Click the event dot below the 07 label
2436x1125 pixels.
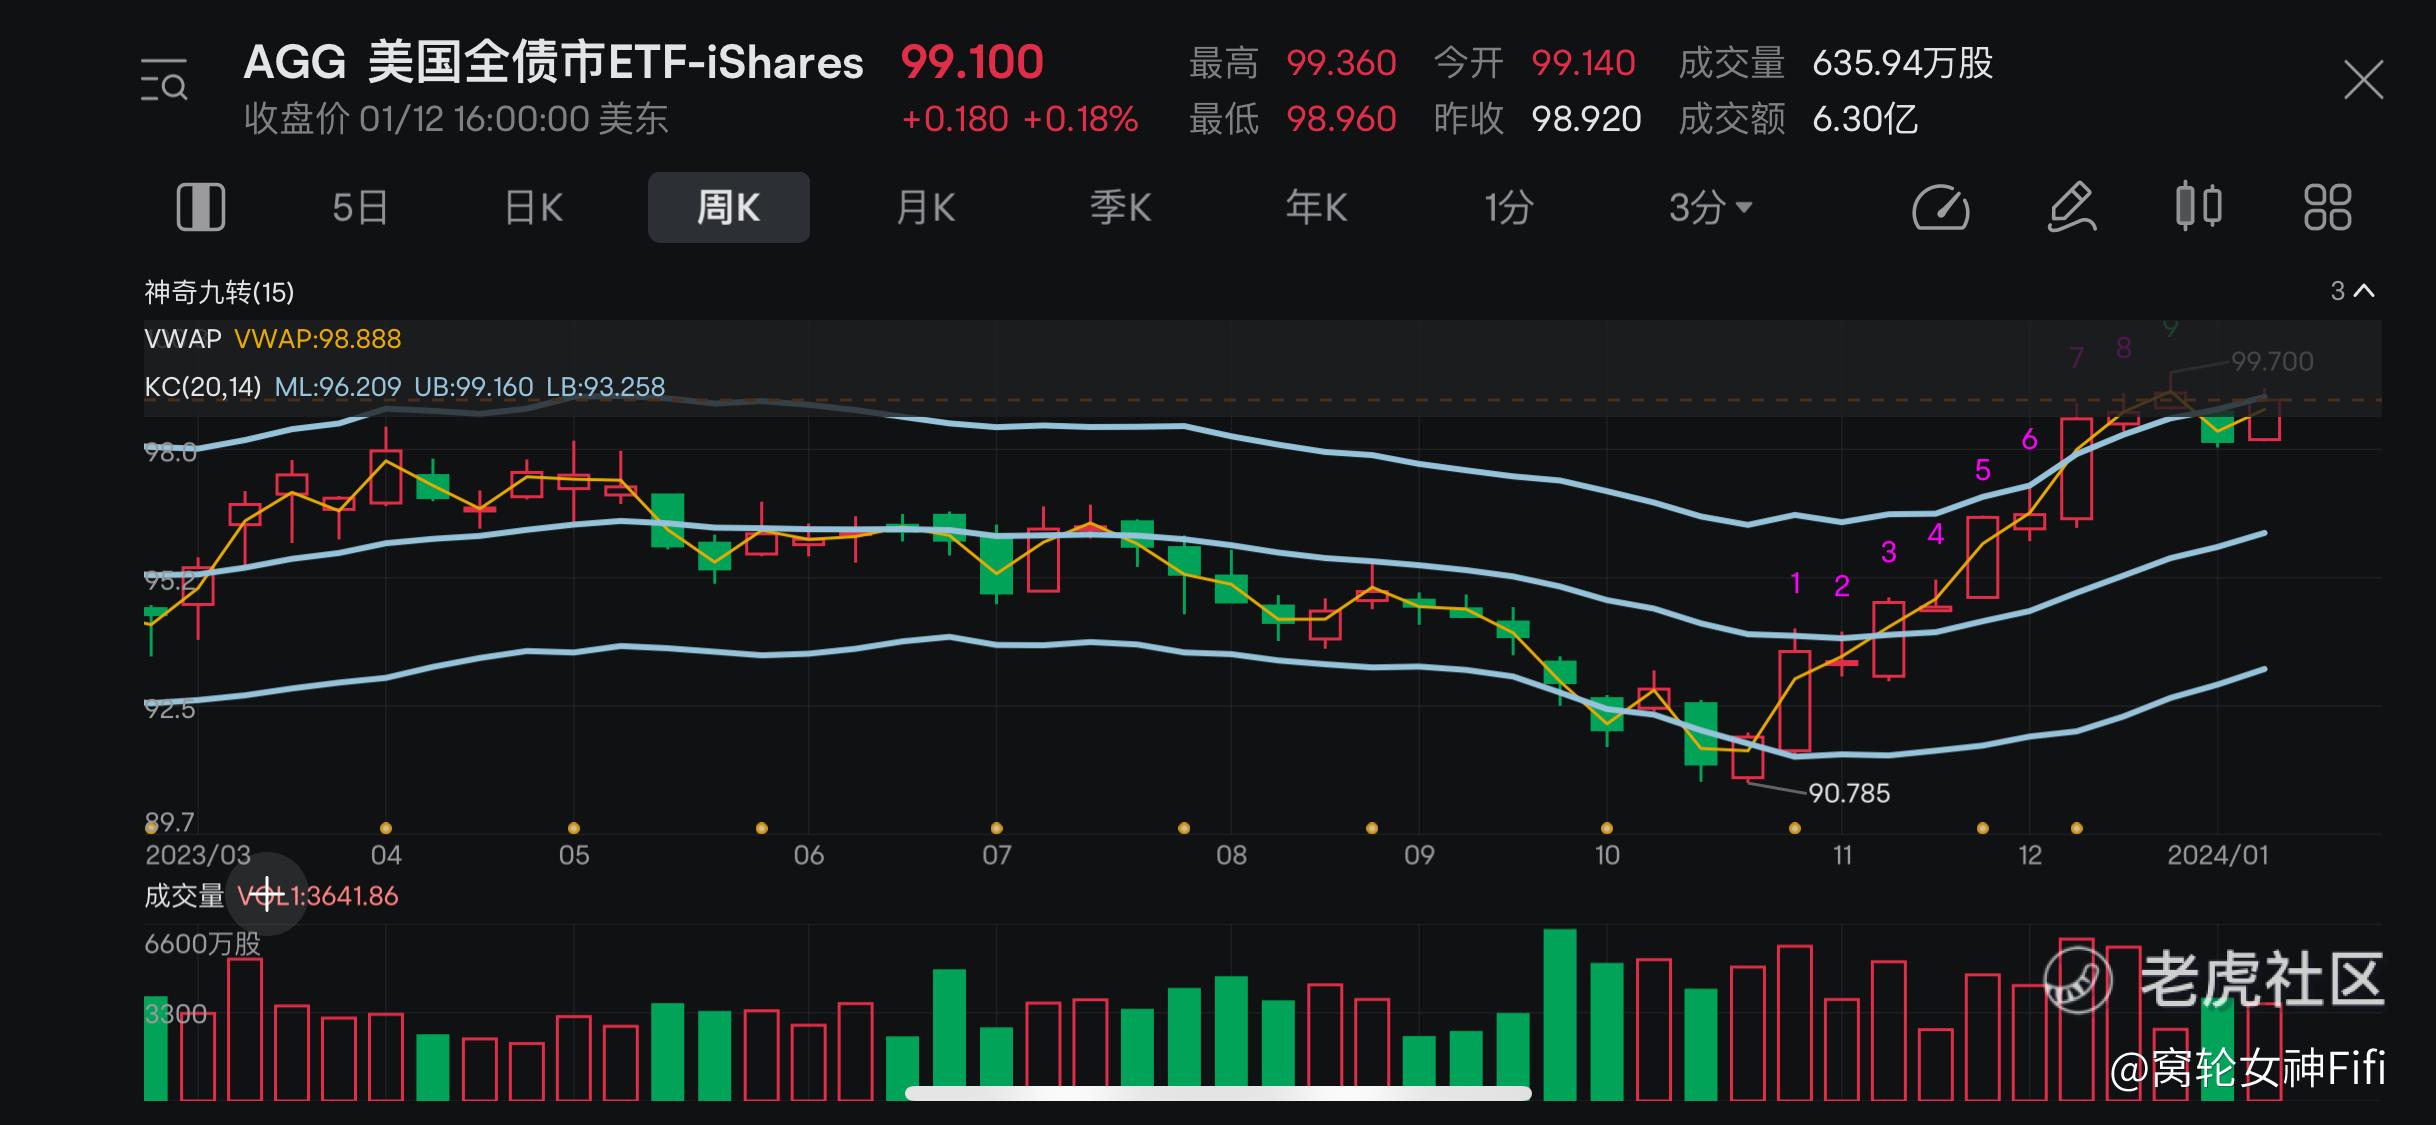tap(996, 828)
